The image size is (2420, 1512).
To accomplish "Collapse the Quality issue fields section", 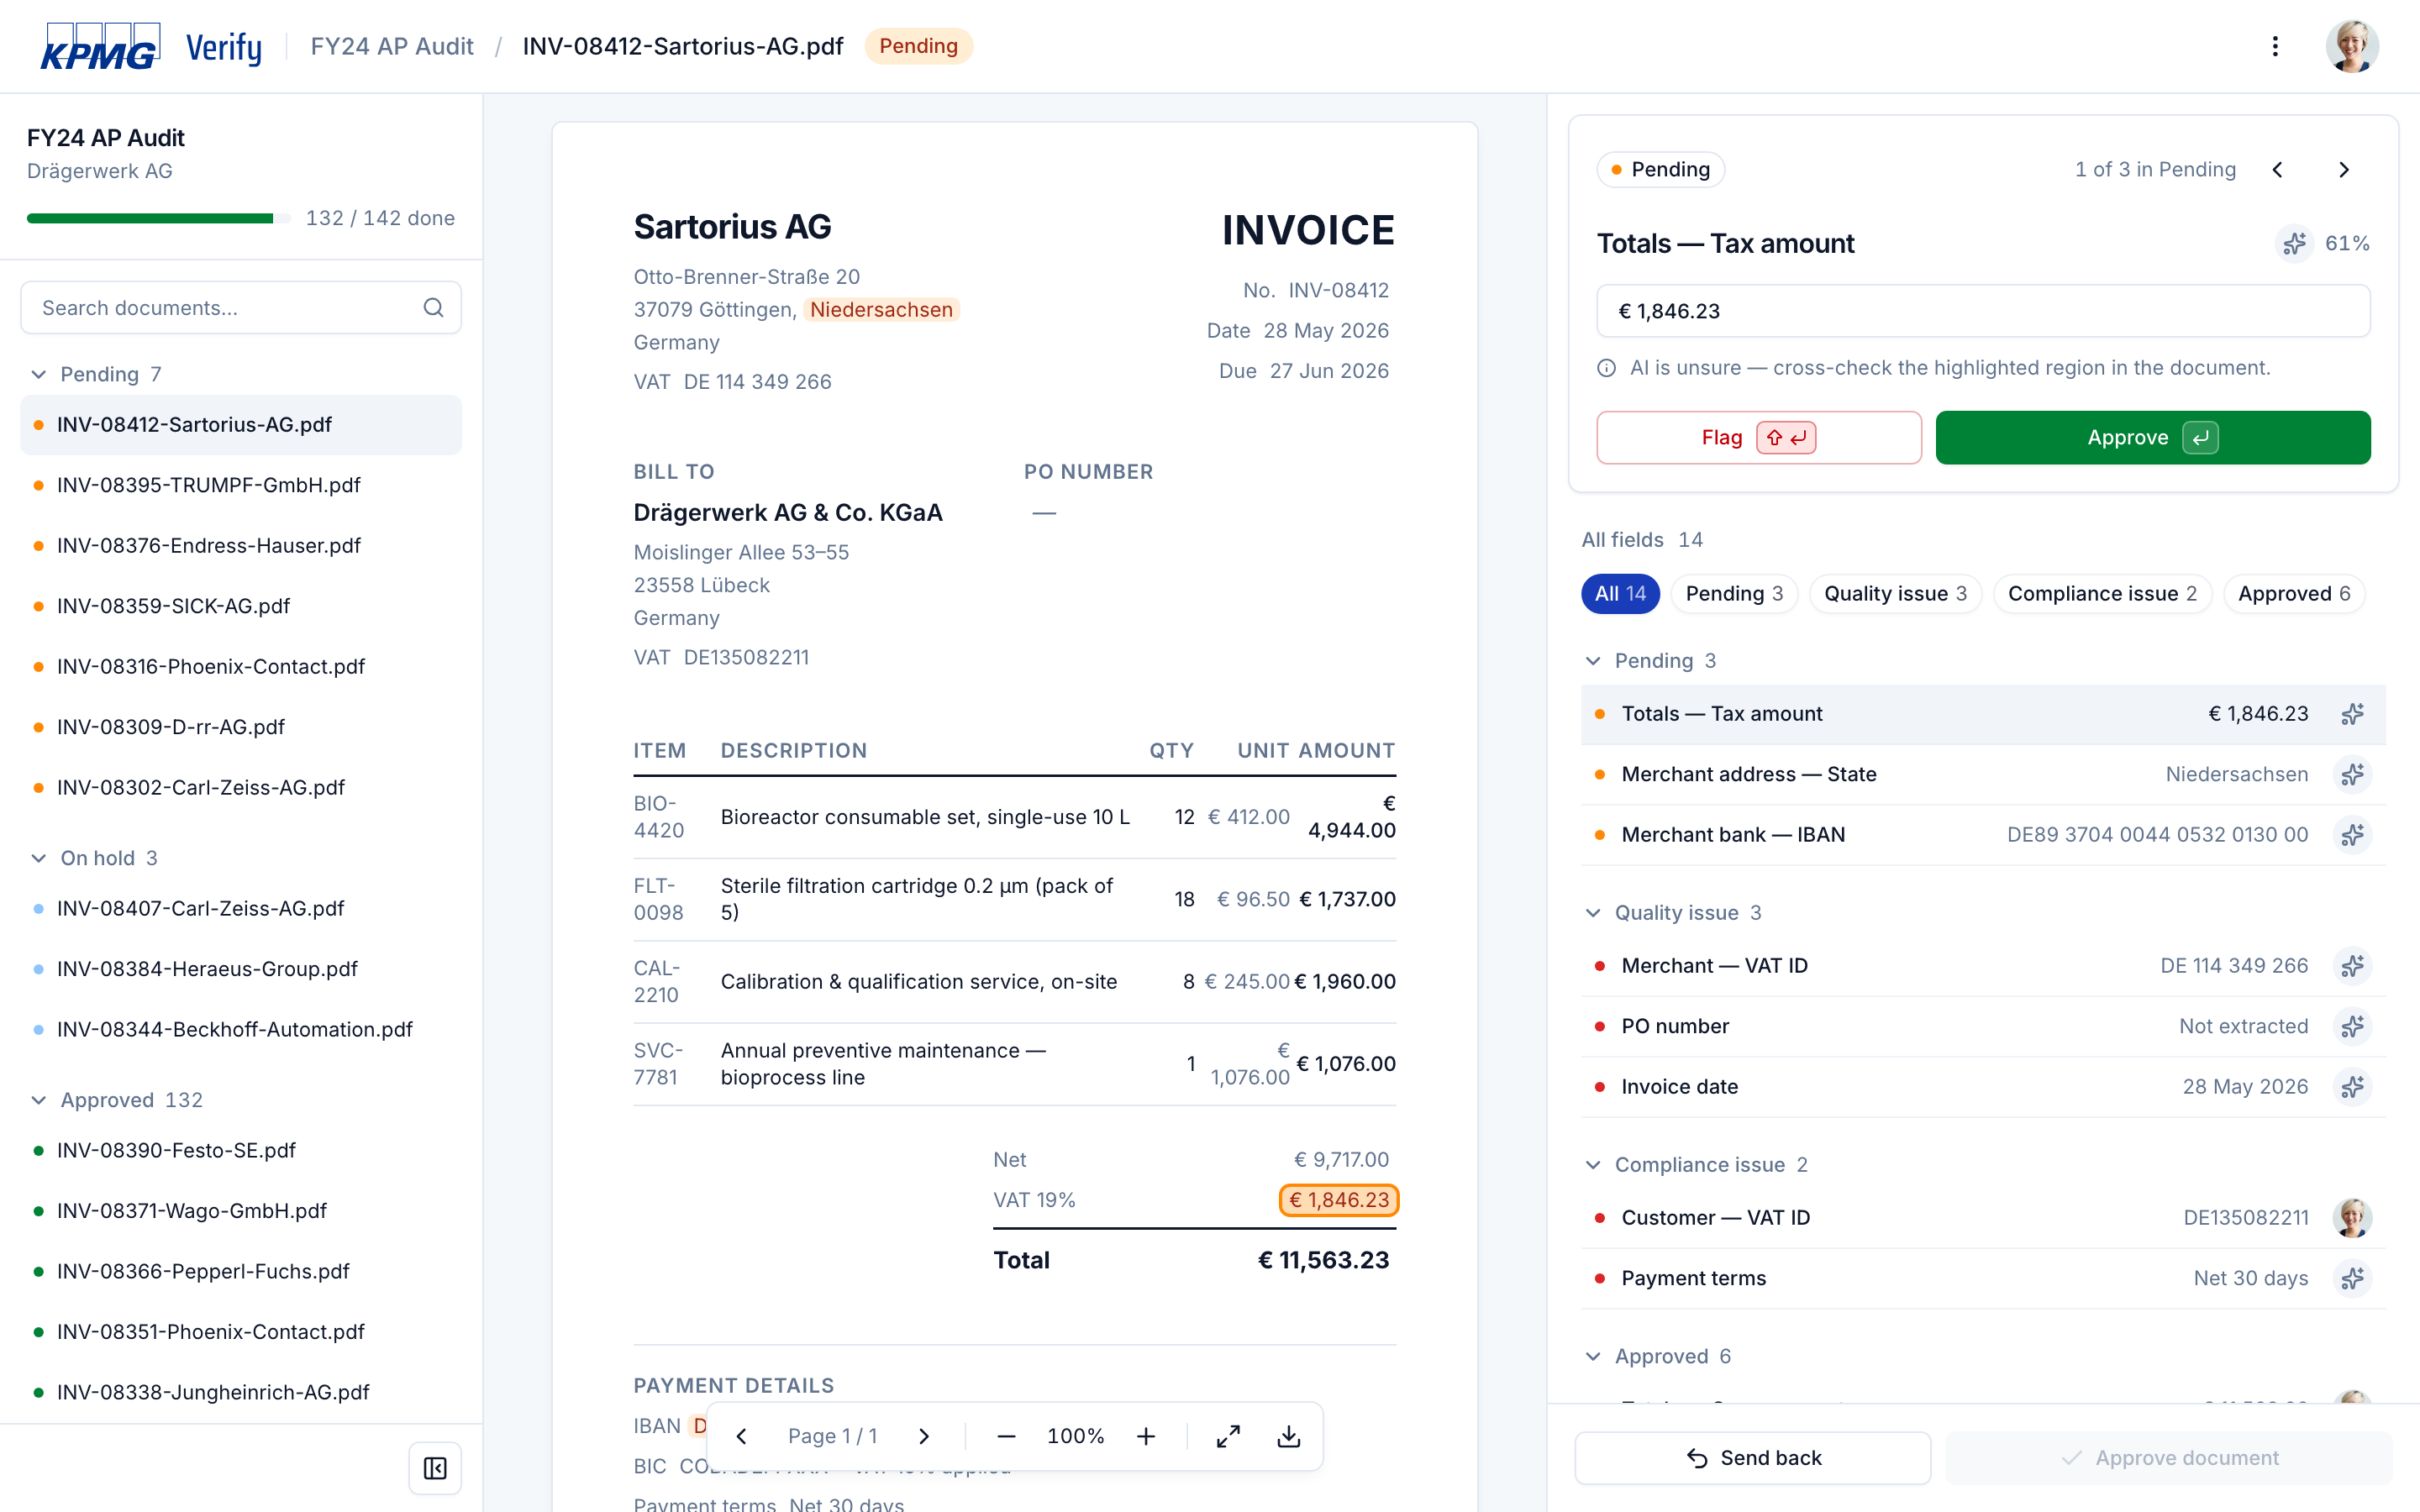I will pos(1593,913).
